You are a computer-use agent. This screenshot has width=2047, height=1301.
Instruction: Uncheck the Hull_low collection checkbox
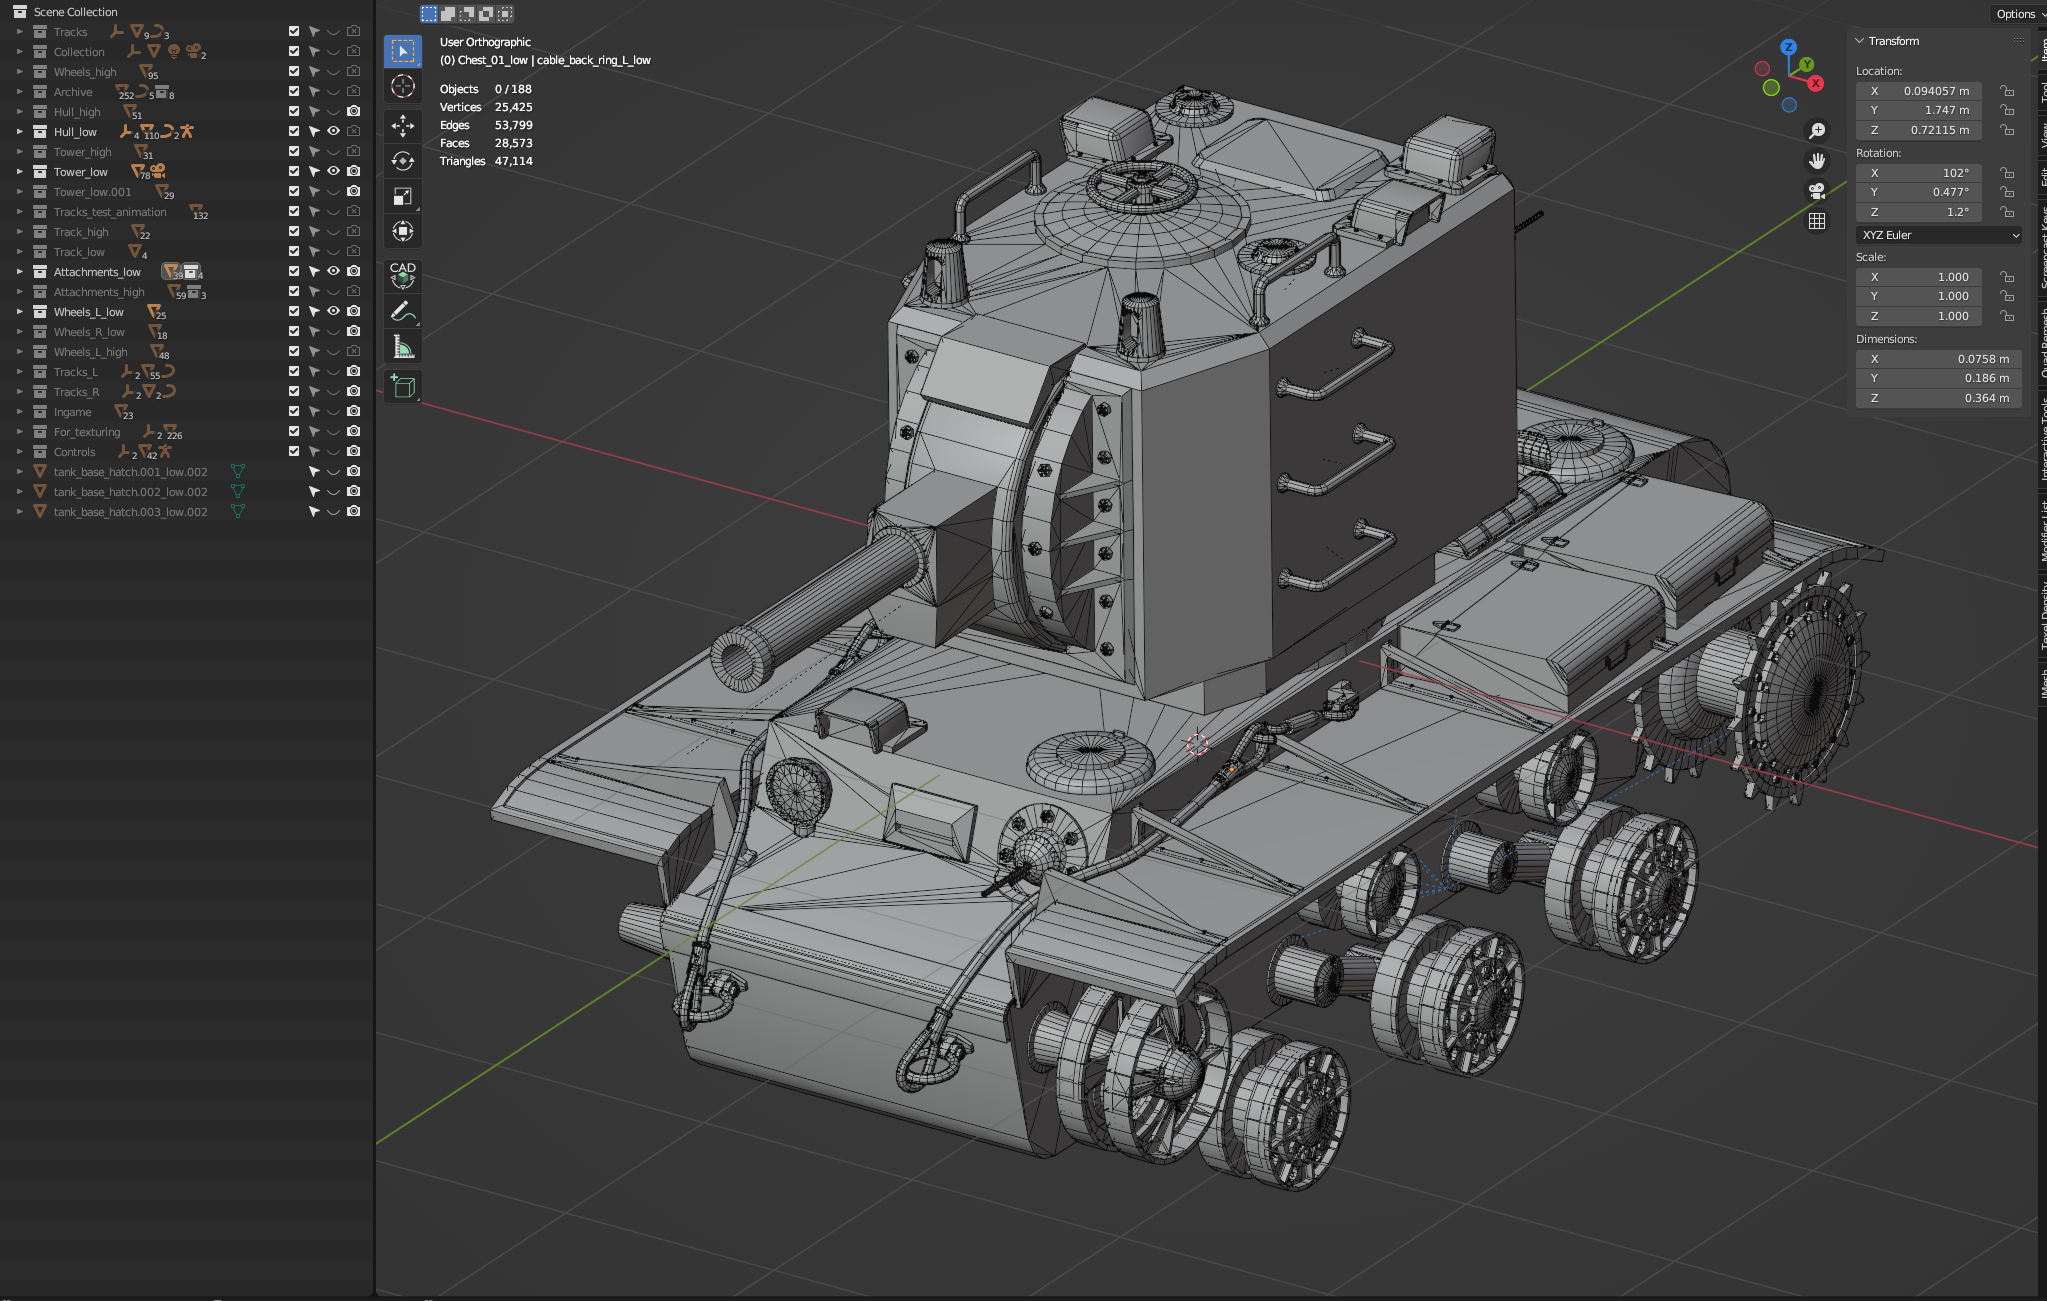(294, 131)
